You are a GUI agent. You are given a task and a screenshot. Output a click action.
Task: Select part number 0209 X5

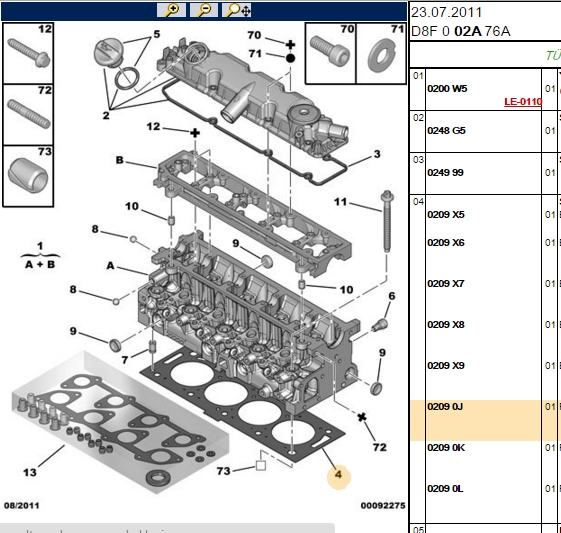pos(446,214)
